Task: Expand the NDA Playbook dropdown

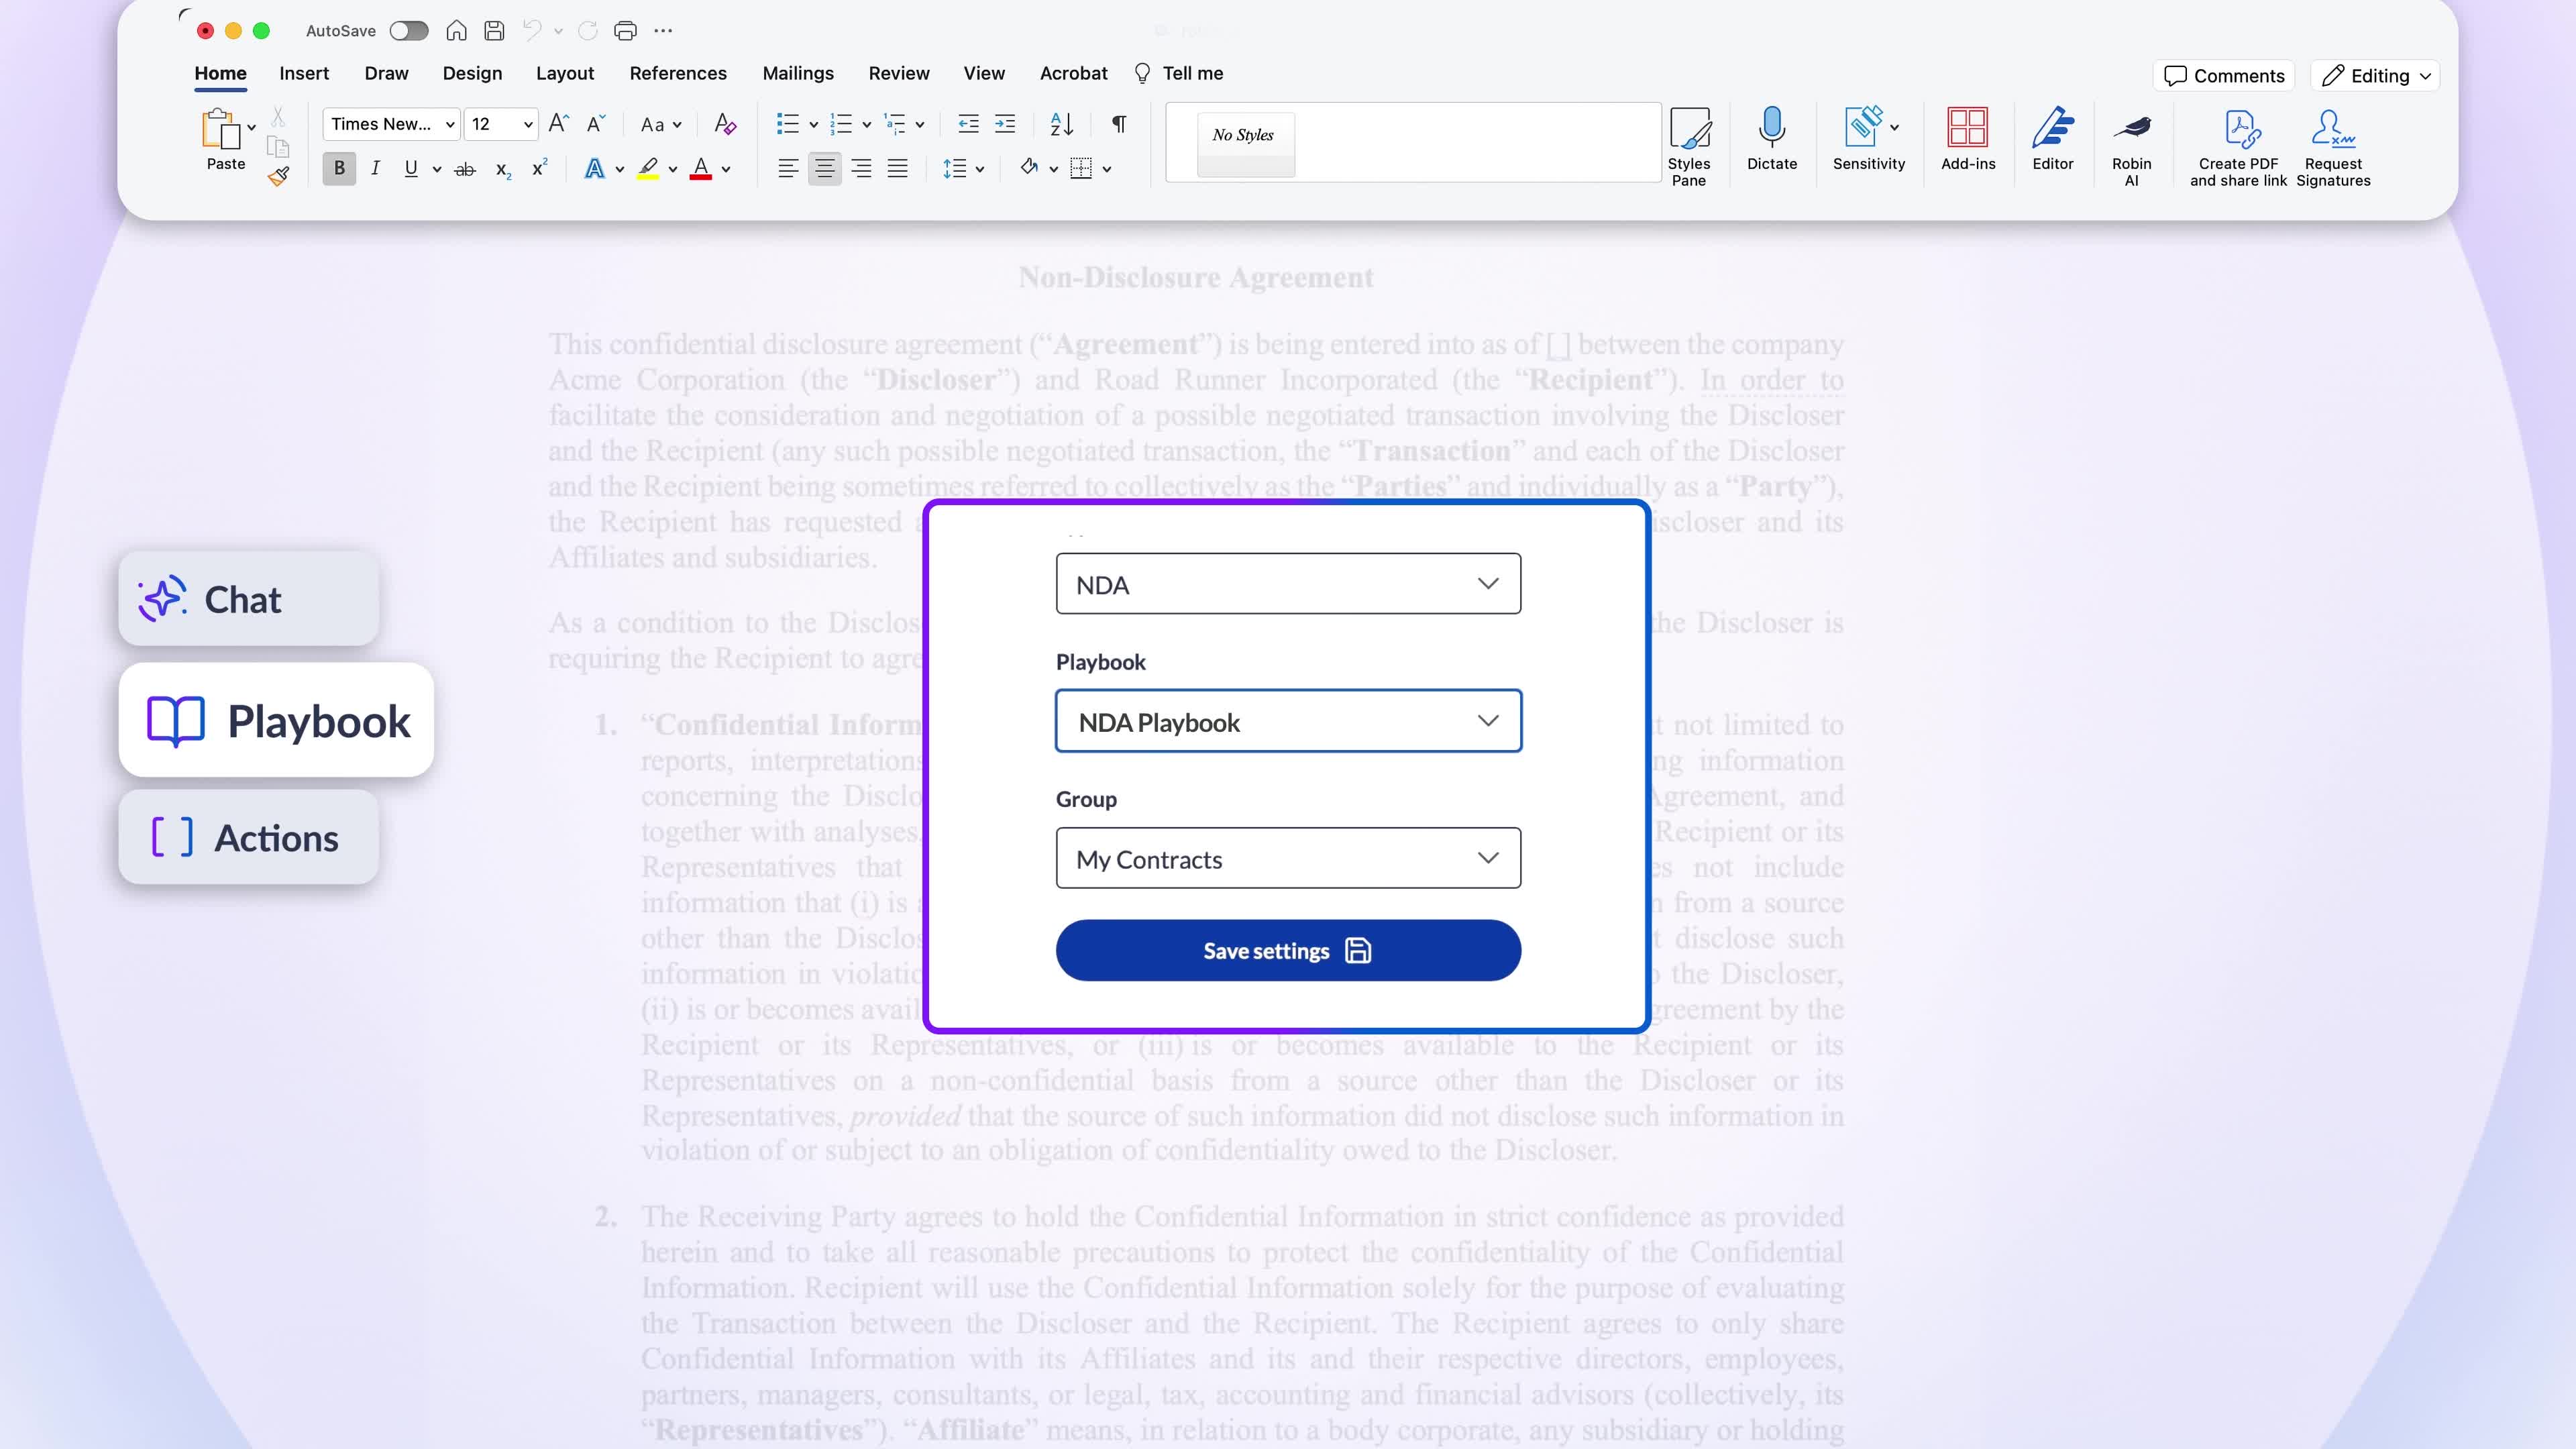Action: coord(1288,721)
